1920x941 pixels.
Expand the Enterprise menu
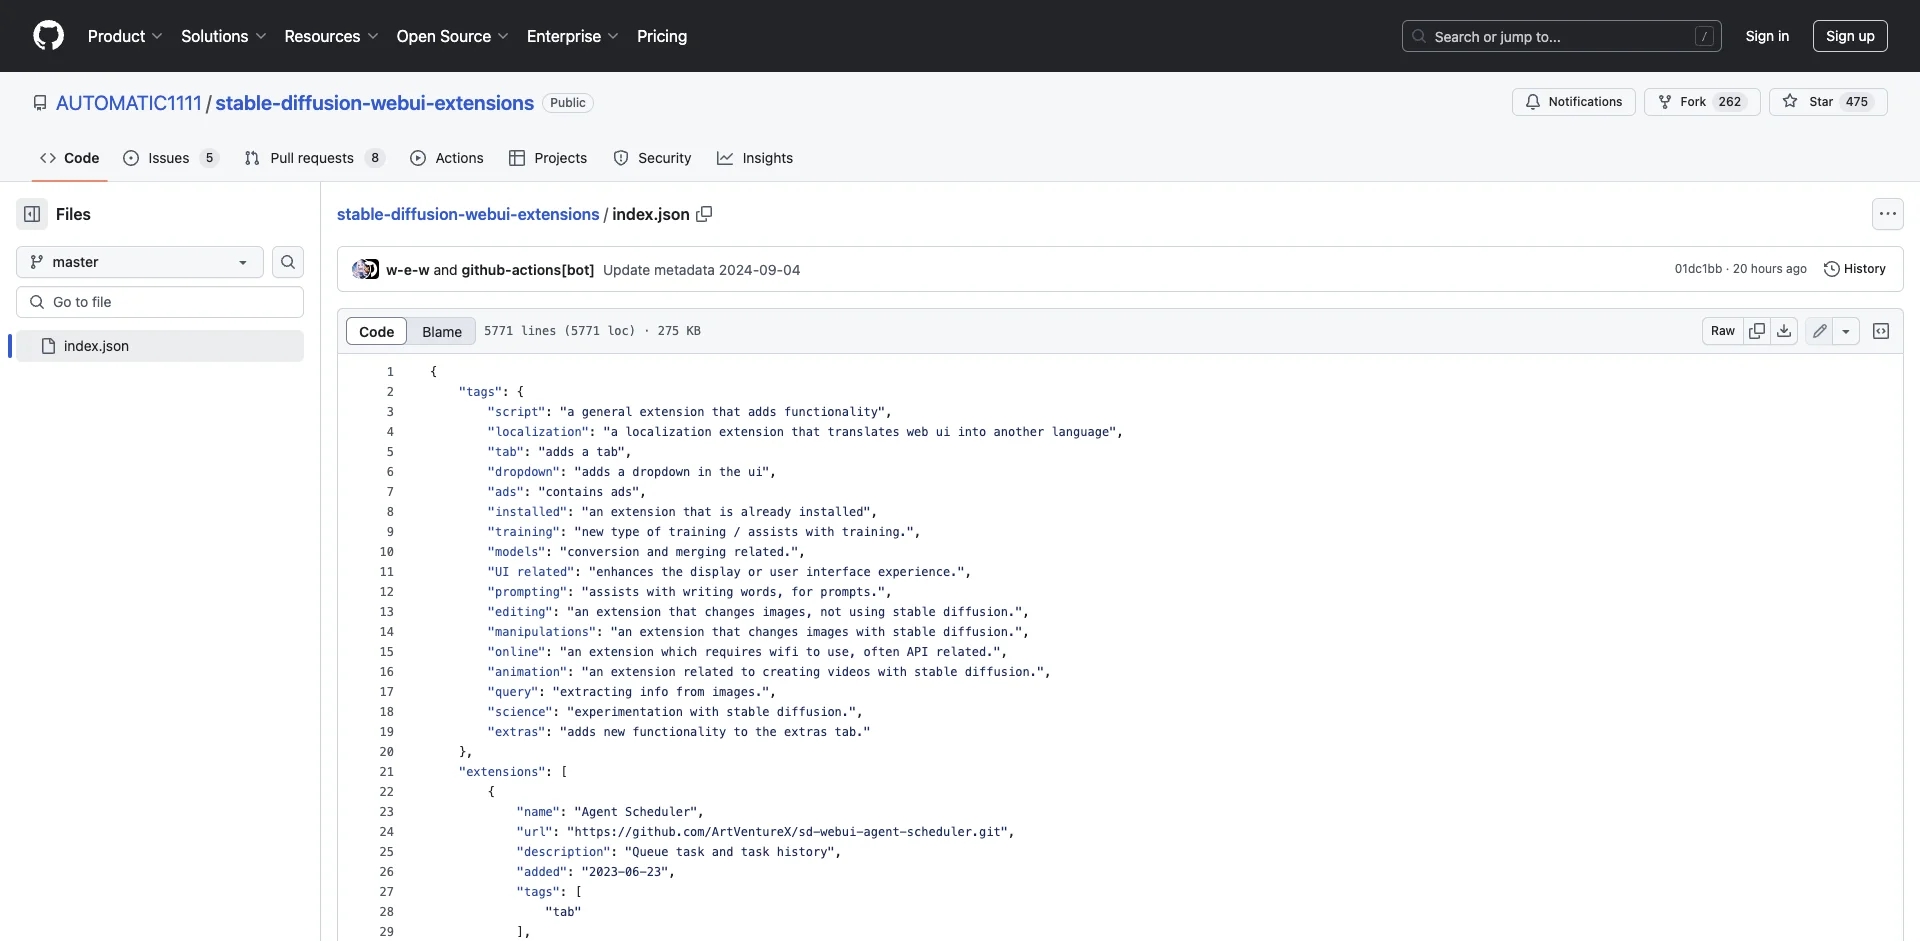pyautogui.click(x=573, y=36)
